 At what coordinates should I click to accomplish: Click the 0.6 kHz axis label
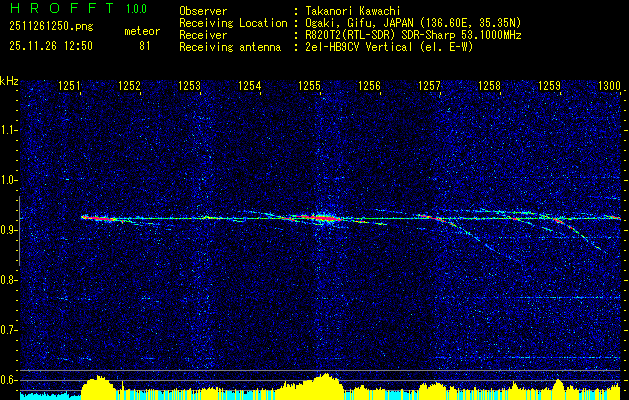(x=8, y=380)
